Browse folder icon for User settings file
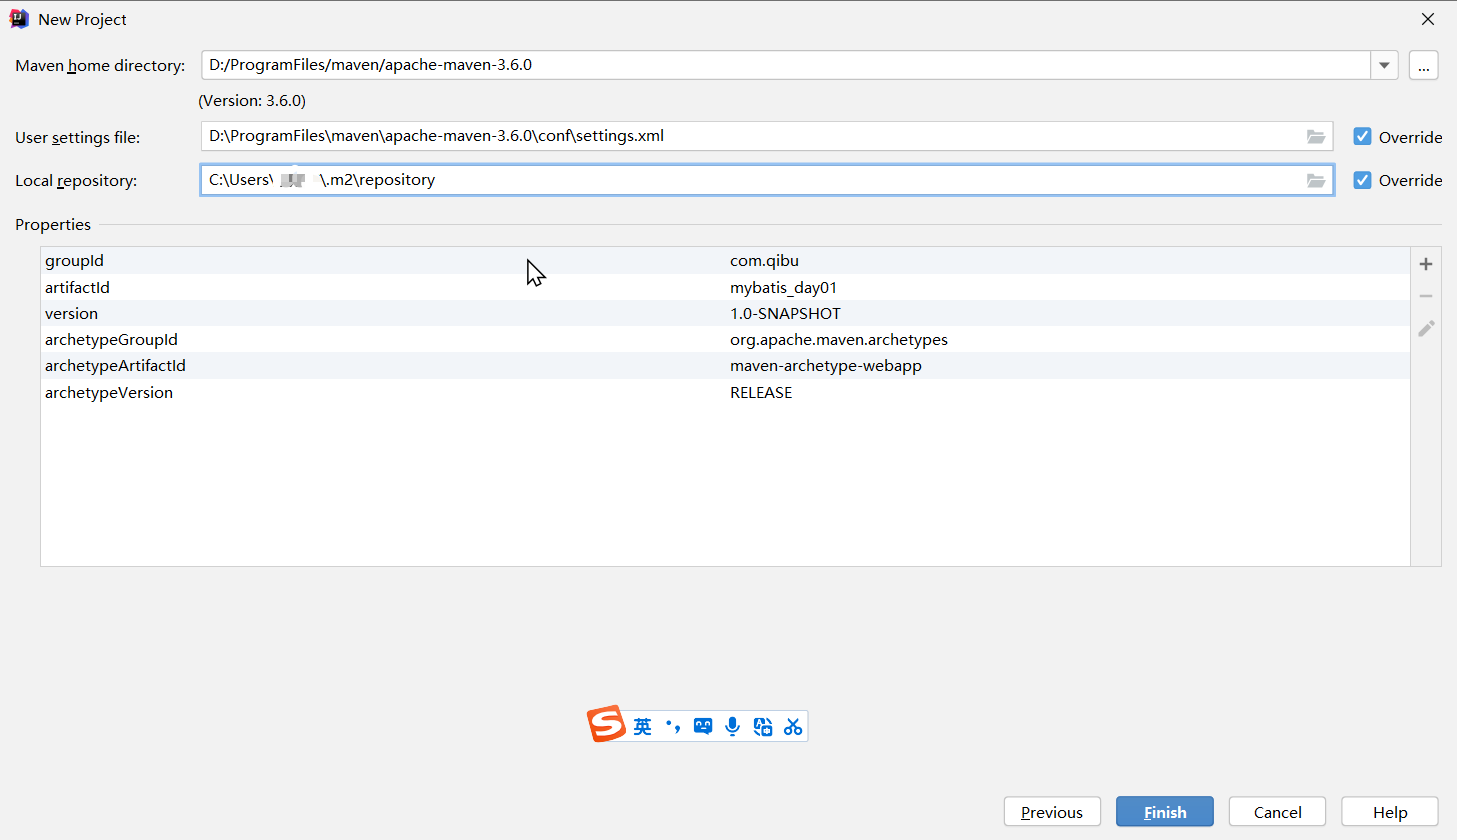The height and width of the screenshot is (840, 1457). coord(1316,137)
